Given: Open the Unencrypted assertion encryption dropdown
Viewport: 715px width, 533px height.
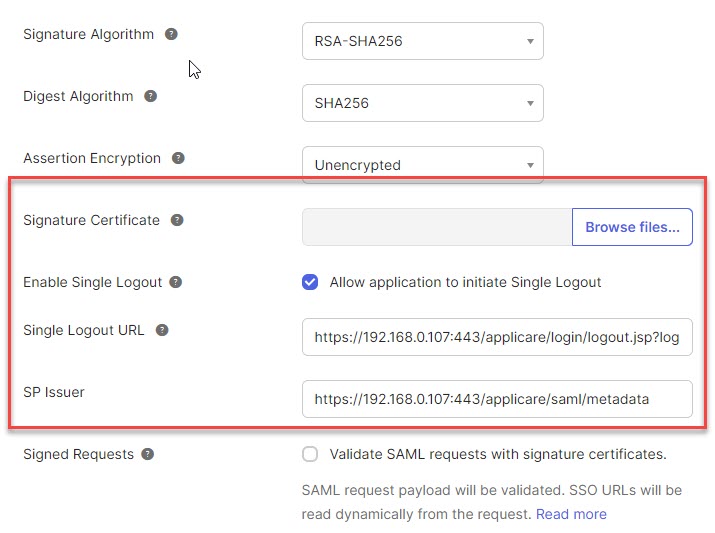Looking at the screenshot, I should pos(422,165).
